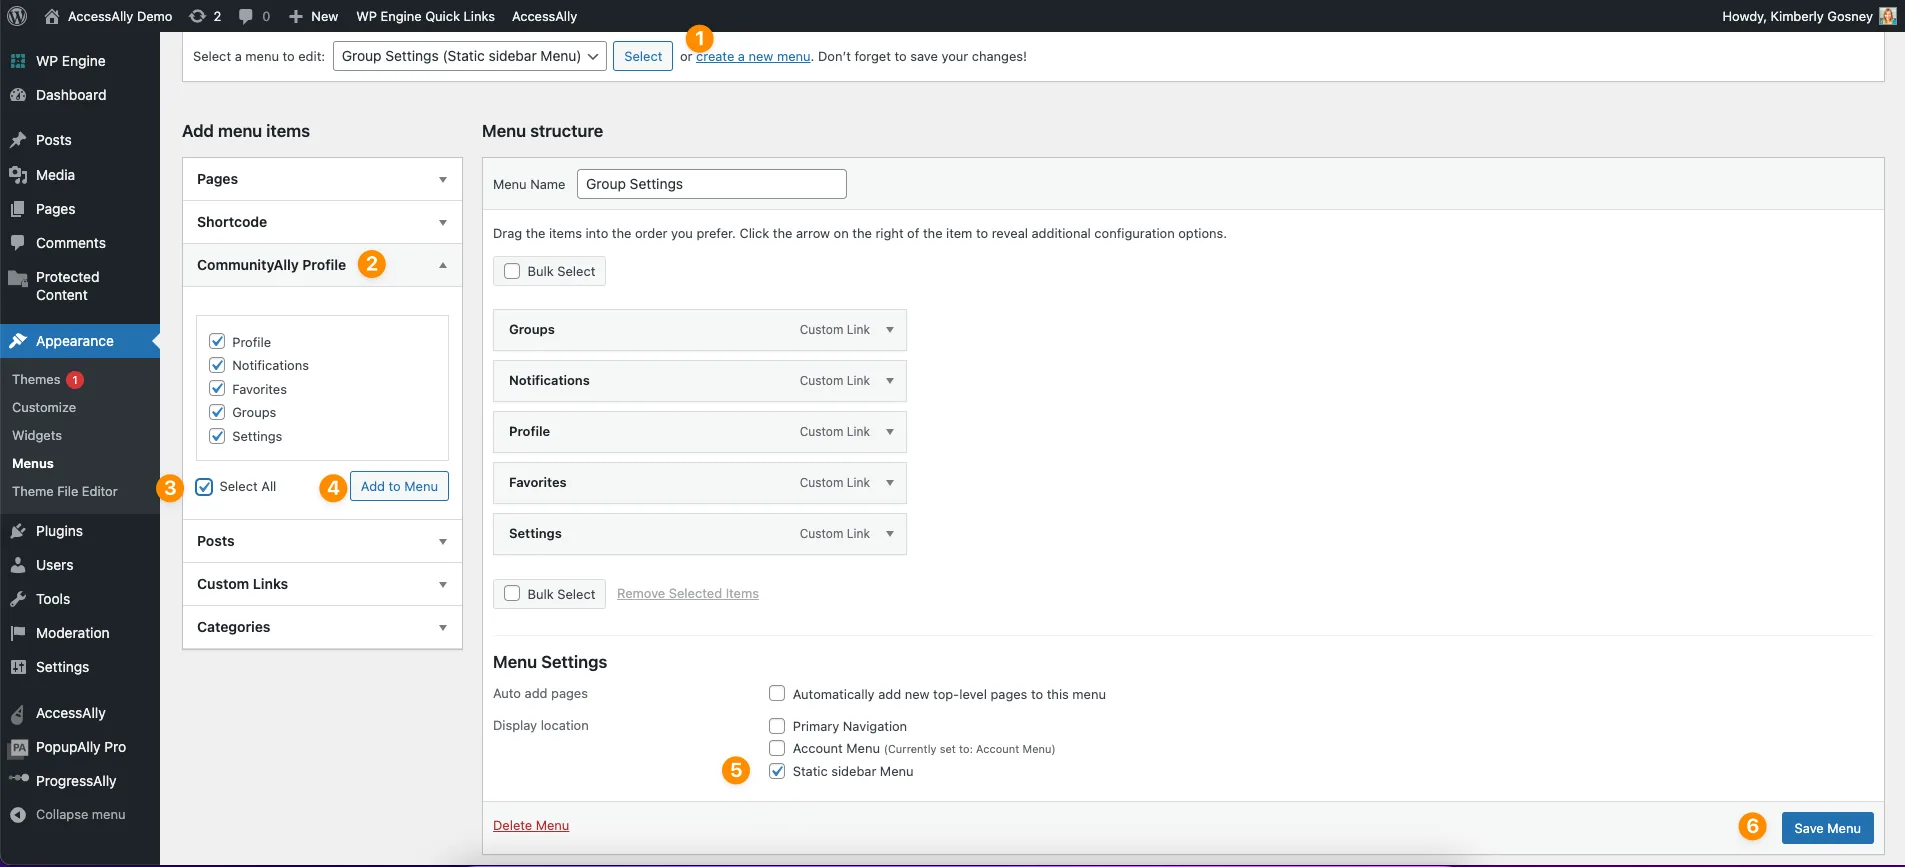Click the user avatar in top right
This screenshot has width=1905, height=867.
[1887, 16]
